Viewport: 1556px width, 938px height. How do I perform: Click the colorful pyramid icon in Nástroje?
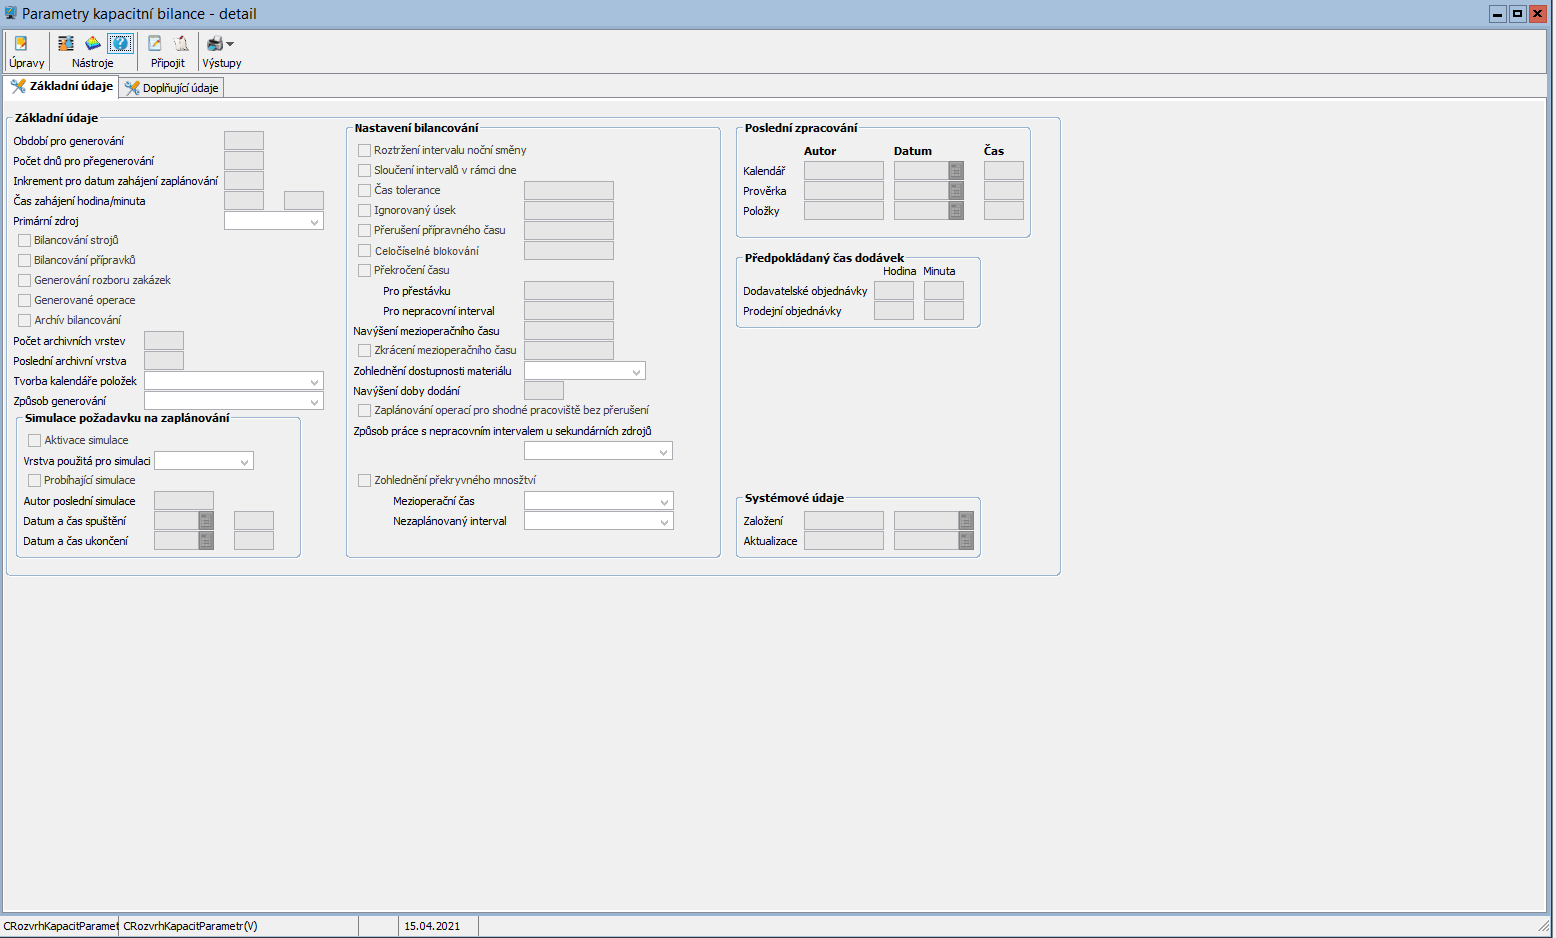93,44
